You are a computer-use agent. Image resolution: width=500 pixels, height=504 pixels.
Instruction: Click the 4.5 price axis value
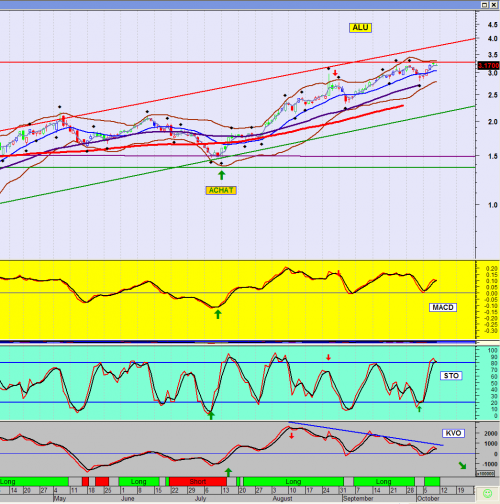point(492,25)
